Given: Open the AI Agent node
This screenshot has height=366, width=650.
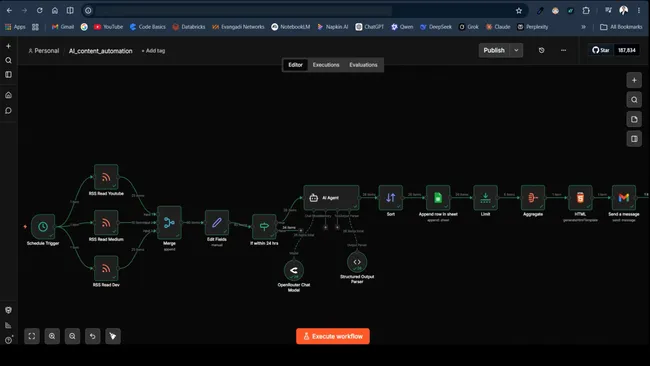Looking at the screenshot, I should [x=331, y=198].
